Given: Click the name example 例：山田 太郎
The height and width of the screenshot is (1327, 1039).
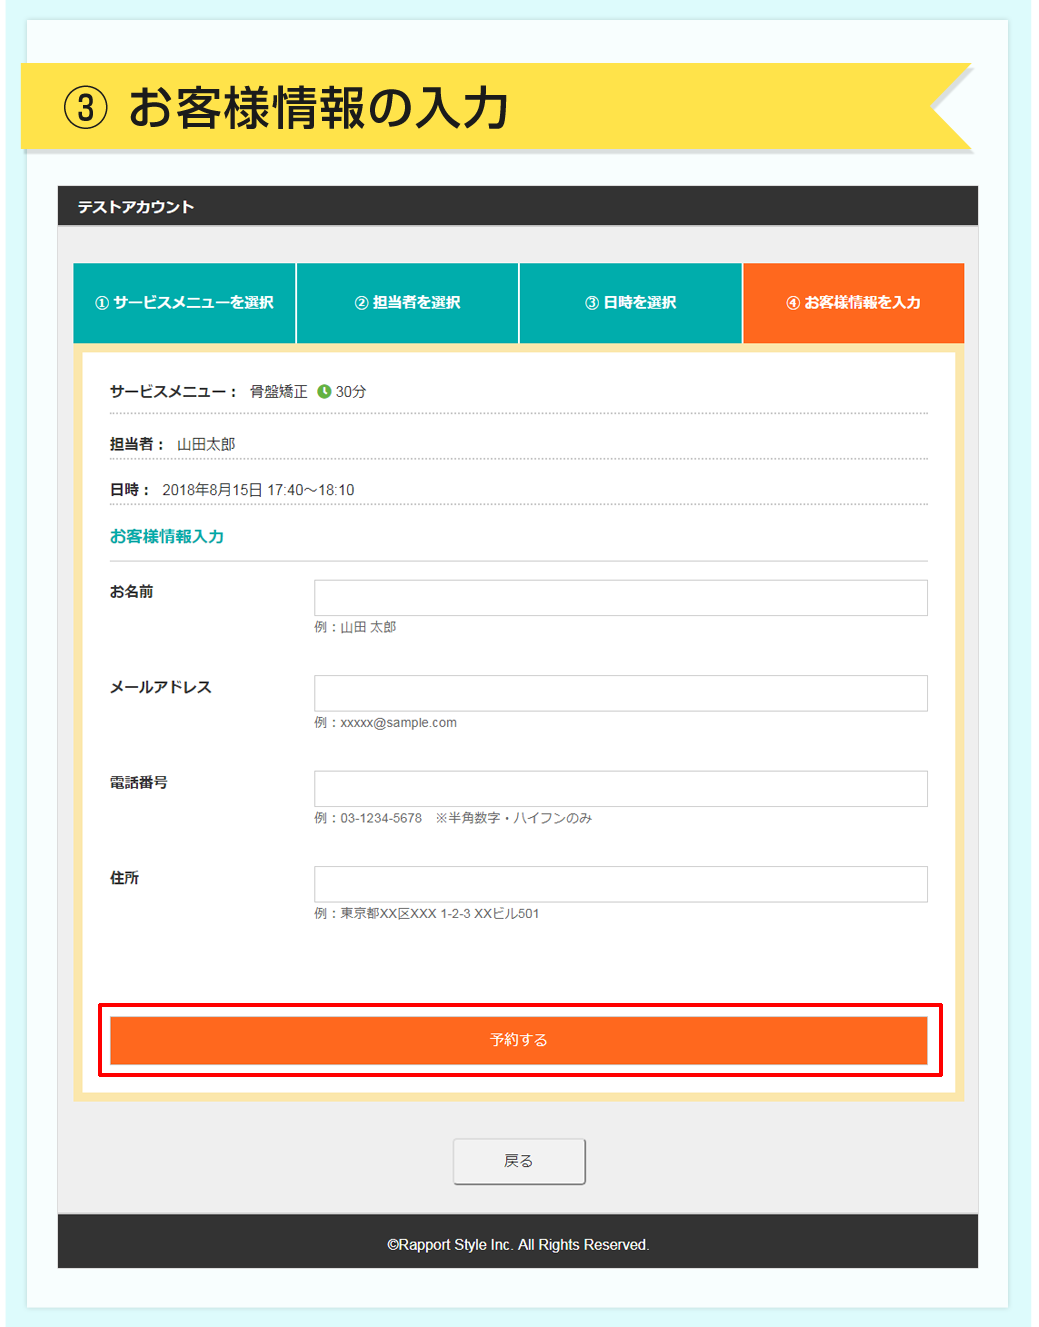Looking at the screenshot, I should point(355,627).
